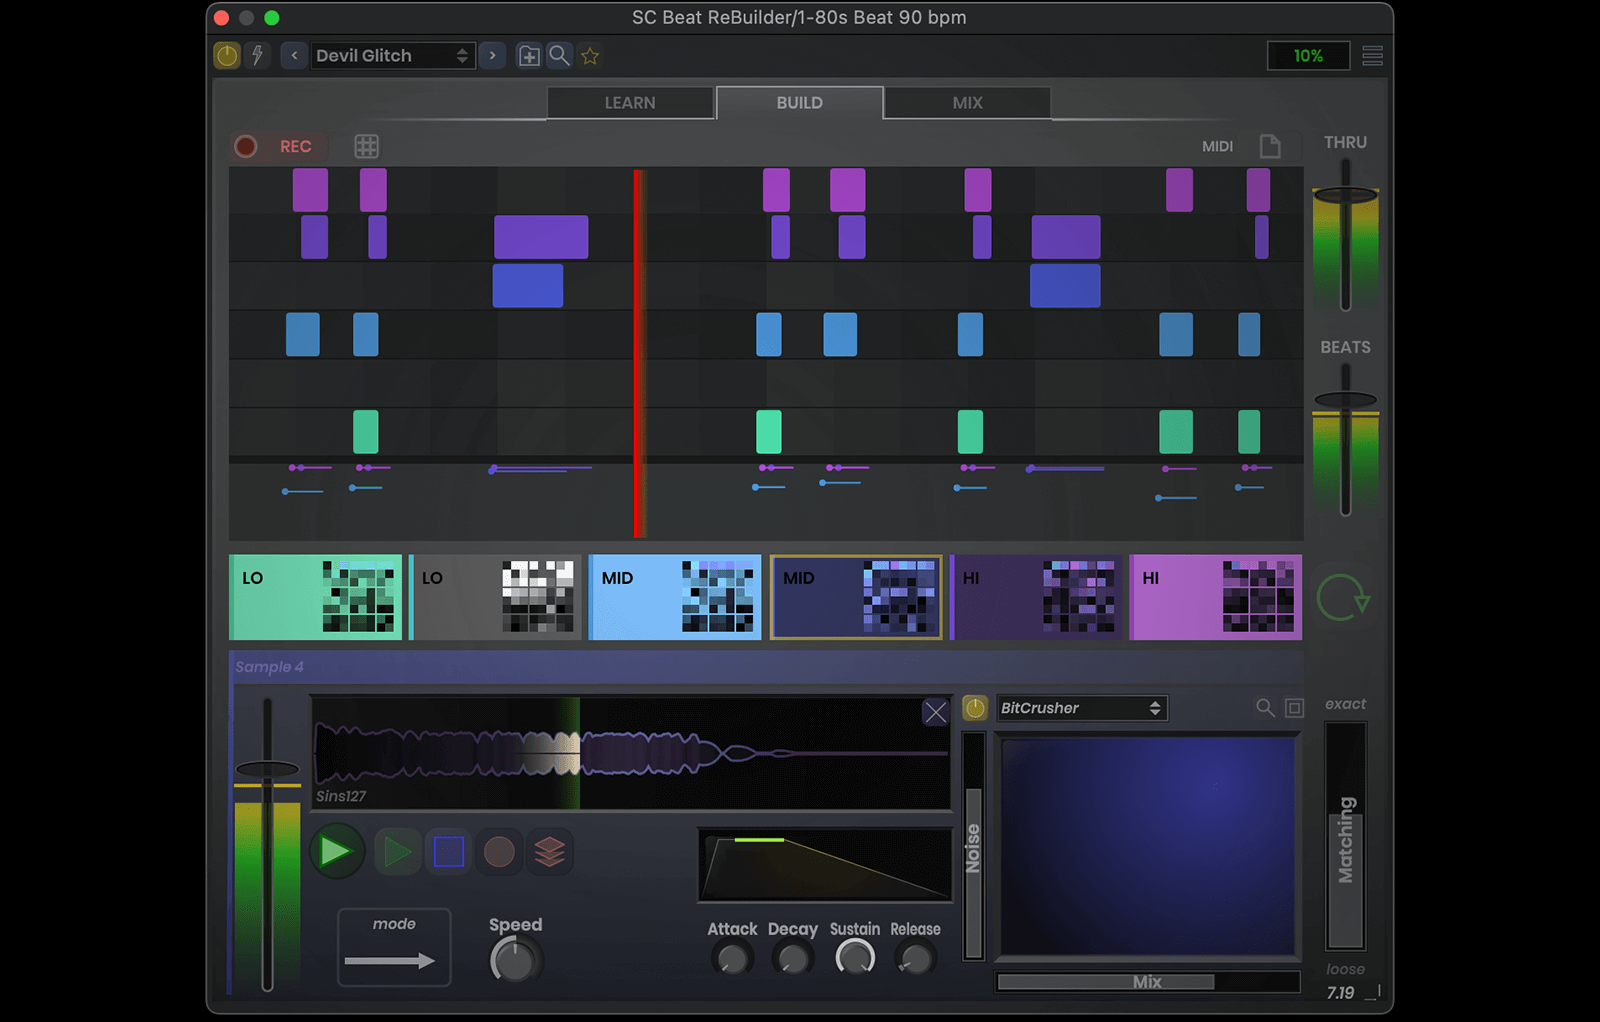Image resolution: width=1600 pixels, height=1022 pixels.
Task: Save preset using the folder-plus icon
Action: coord(528,55)
